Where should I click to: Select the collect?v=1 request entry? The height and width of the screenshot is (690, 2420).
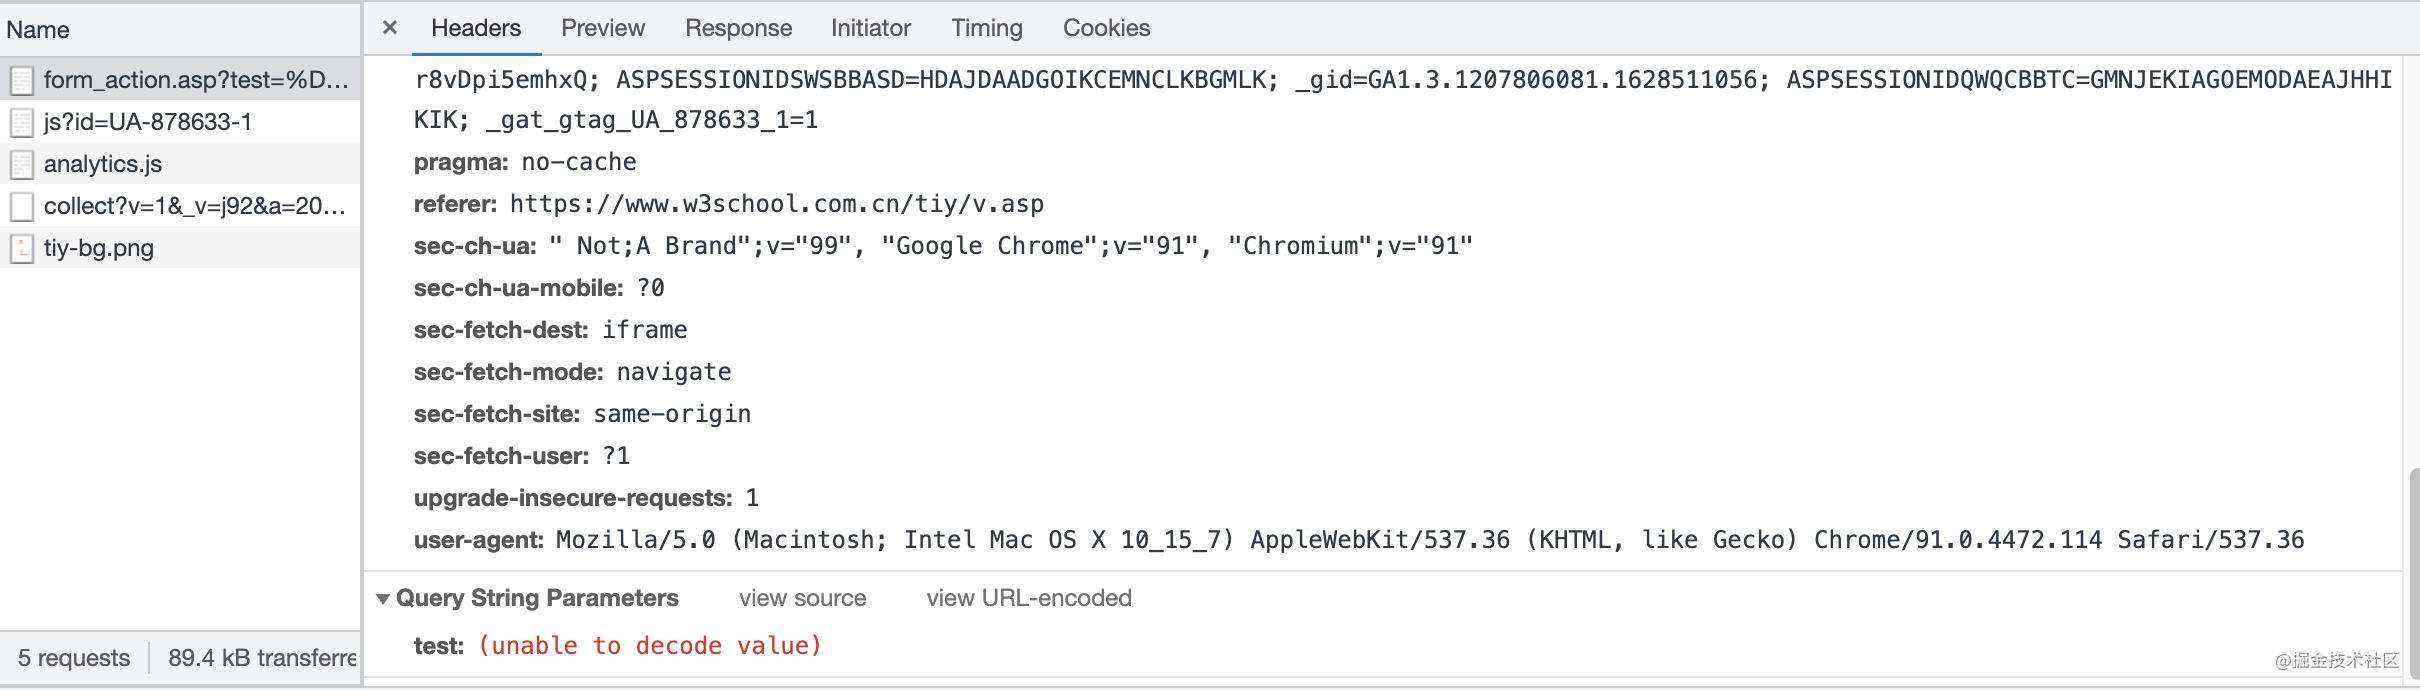point(180,206)
